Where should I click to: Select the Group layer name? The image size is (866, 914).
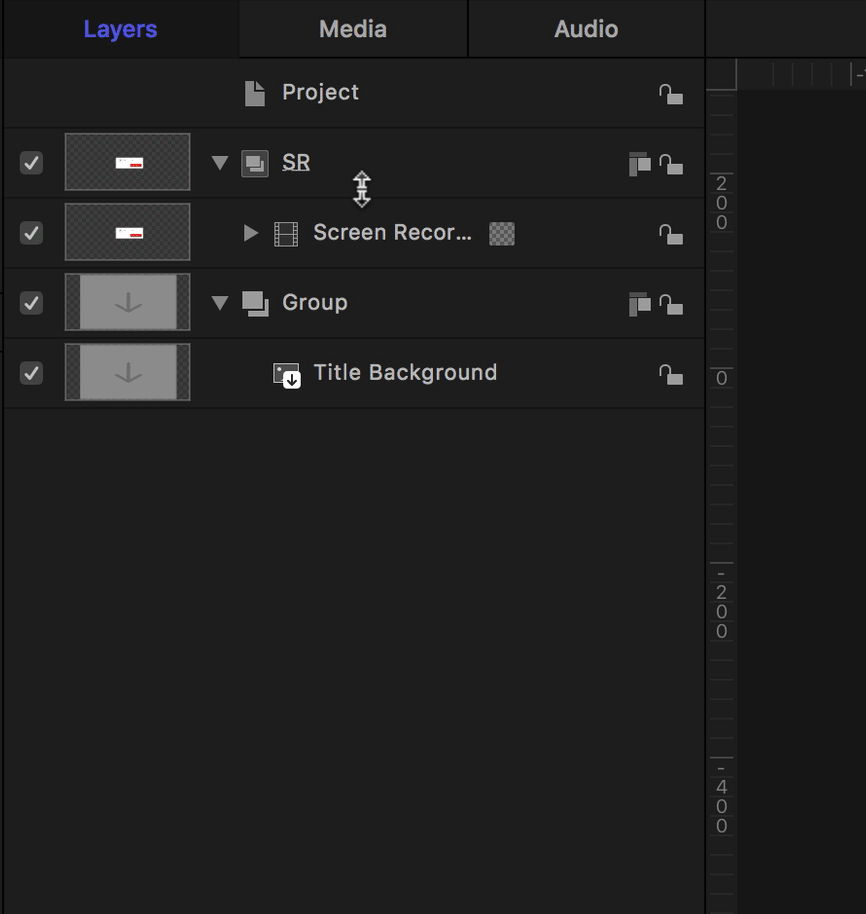click(x=315, y=303)
